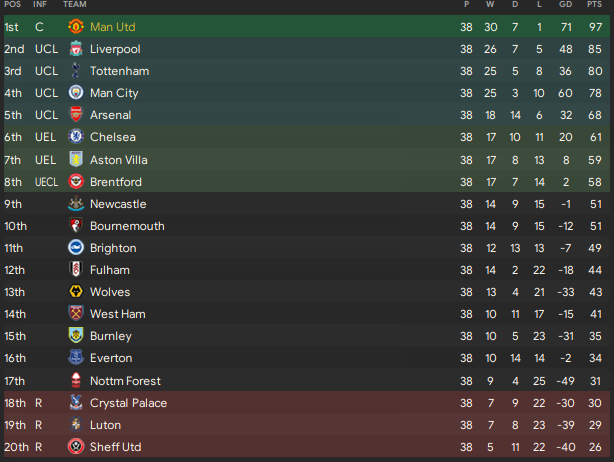Viewport: 614px width, 462px height.
Task: Select the Nottm Forest team name
Action: (125, 381)
